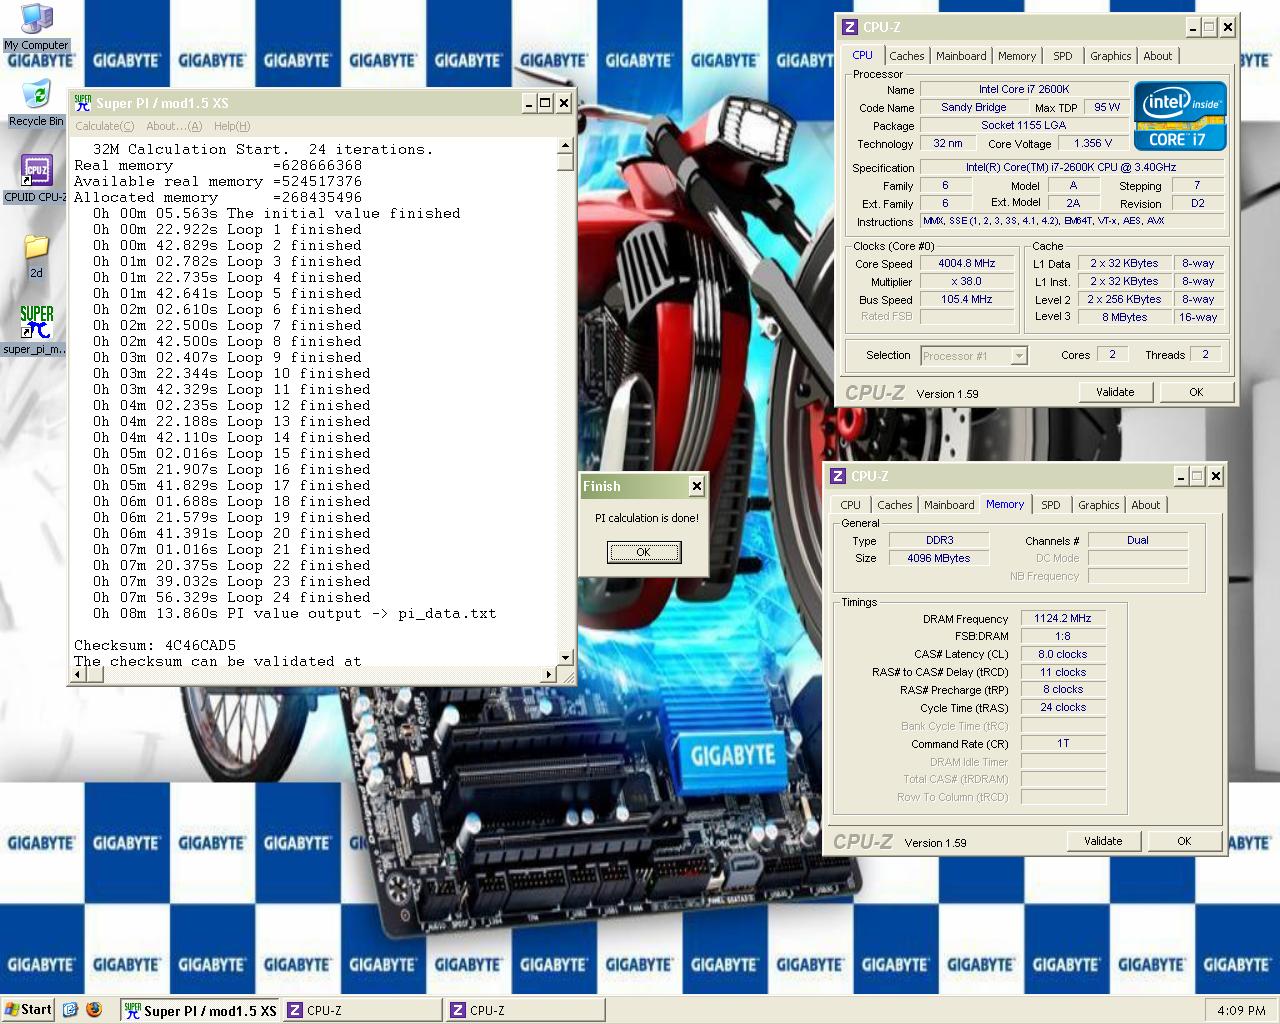Click OK in bottom CPU-Z window
1280x1024 pixels.
(x=1184, y=841)
